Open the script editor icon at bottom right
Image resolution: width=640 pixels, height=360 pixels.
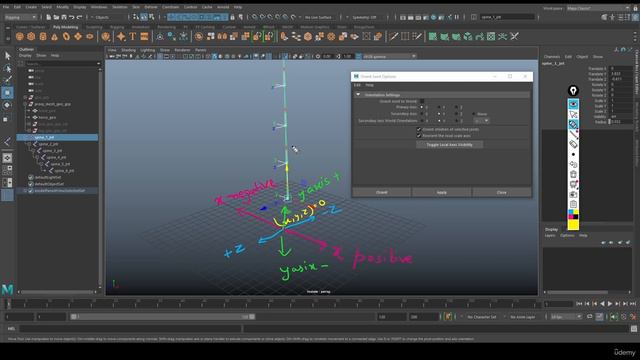click(633, 329)
